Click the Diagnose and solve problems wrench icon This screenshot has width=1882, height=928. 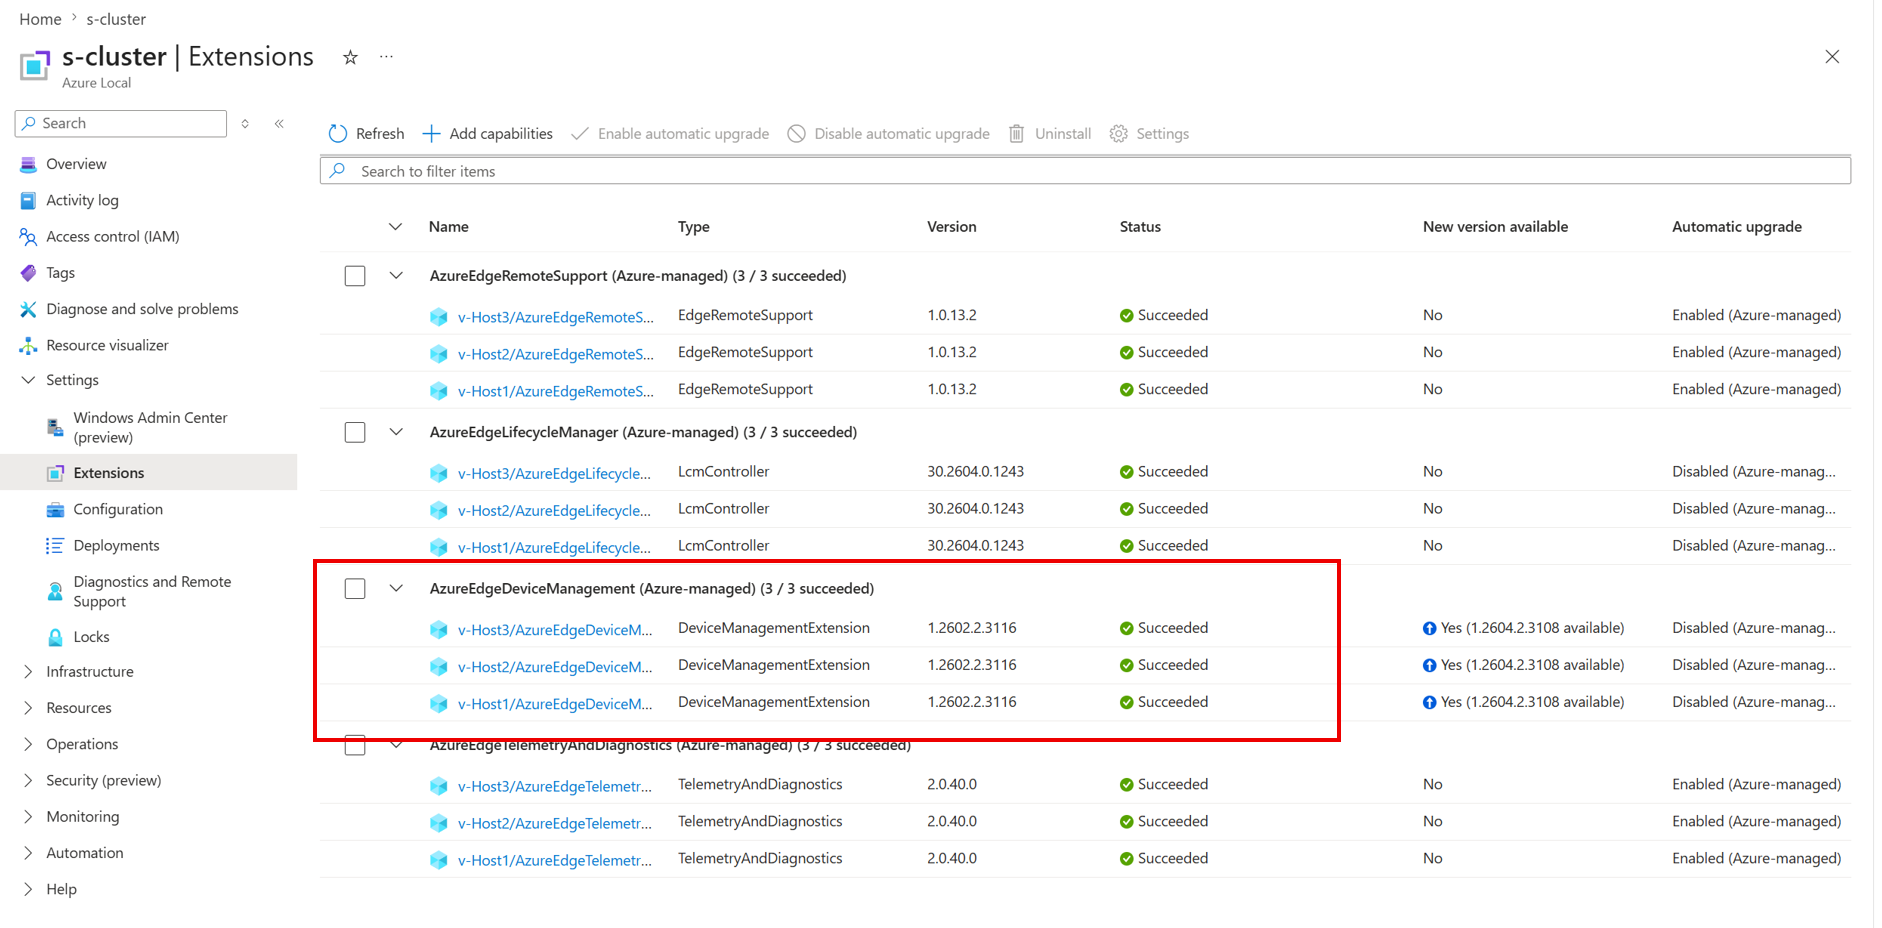point(28,309)
